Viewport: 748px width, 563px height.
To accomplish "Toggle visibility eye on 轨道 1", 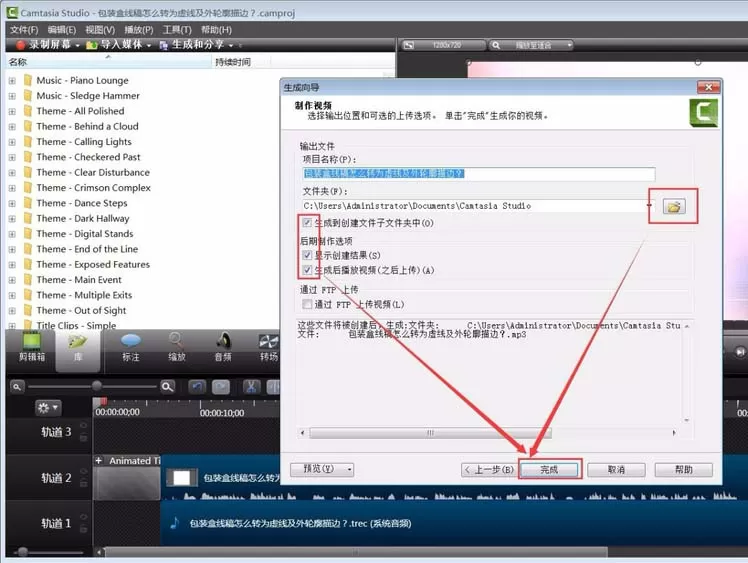I will click(x=83, y=517).
